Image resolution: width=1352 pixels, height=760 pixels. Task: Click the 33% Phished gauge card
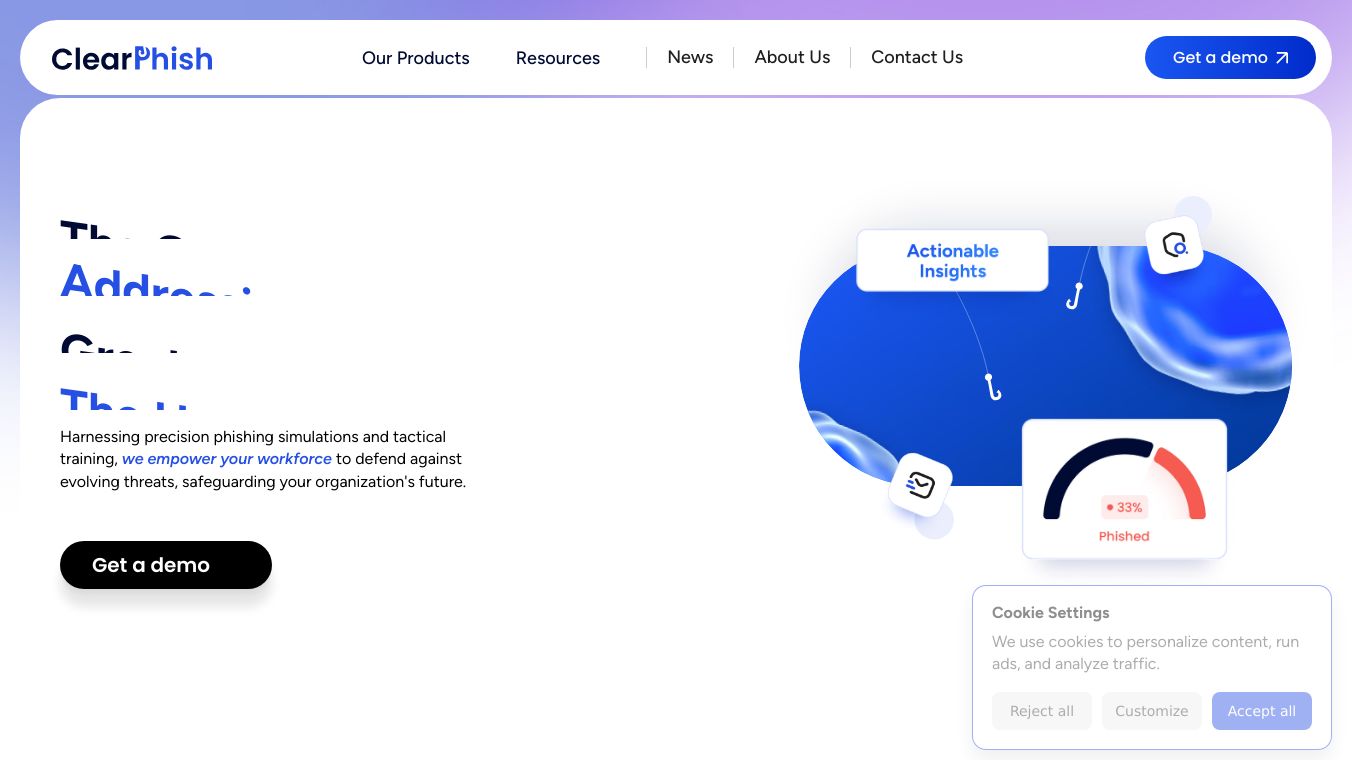pyautogui.click(x=1124, y=489)
